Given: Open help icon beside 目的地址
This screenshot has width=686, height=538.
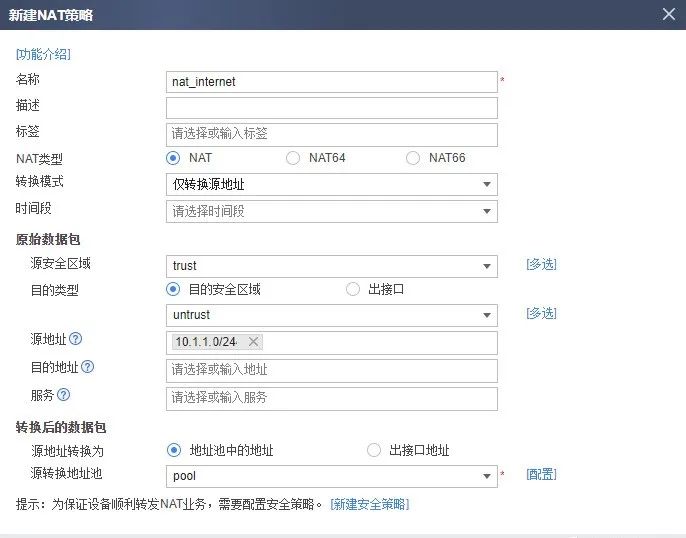Looking at the screenshot, I should pyautogui.click(x=88, y=367).
